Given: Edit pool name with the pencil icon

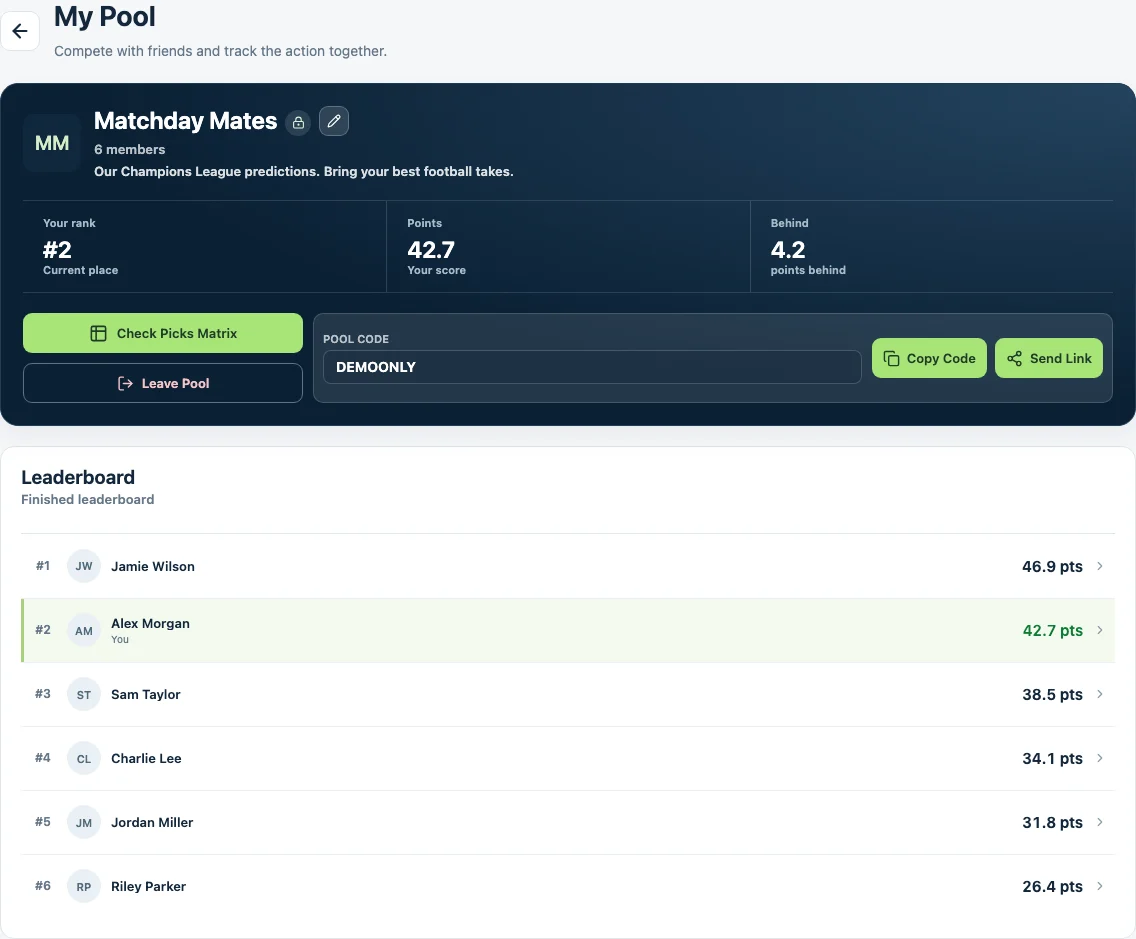Looking at the screenshot, I should [334, 121].
